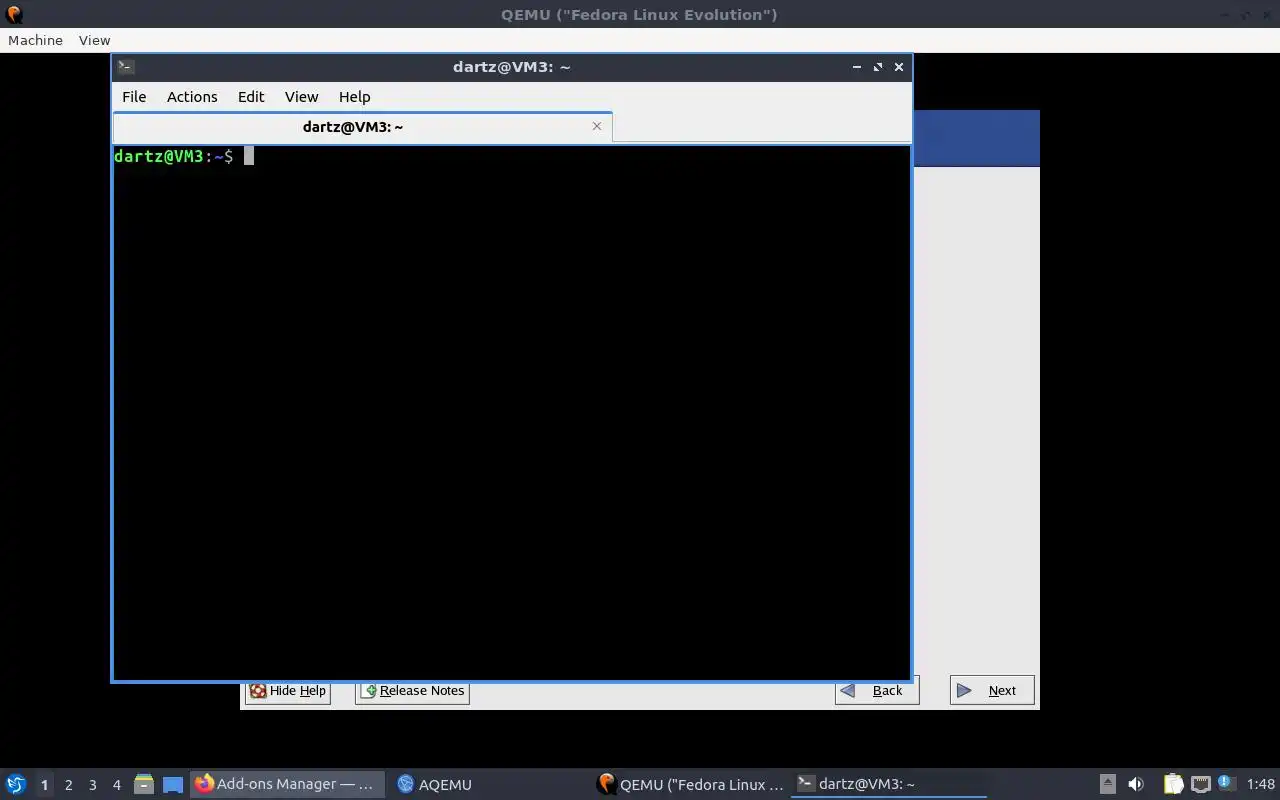Open the notification alert tray icon
This screenshot has width=1280, height=800.
click(x=1225, y=783)
